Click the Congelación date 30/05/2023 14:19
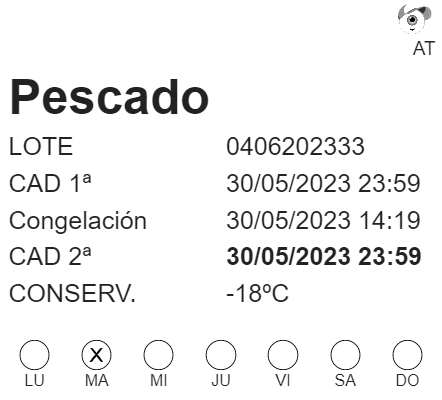442x400 pixels. (x=323, y=220)
